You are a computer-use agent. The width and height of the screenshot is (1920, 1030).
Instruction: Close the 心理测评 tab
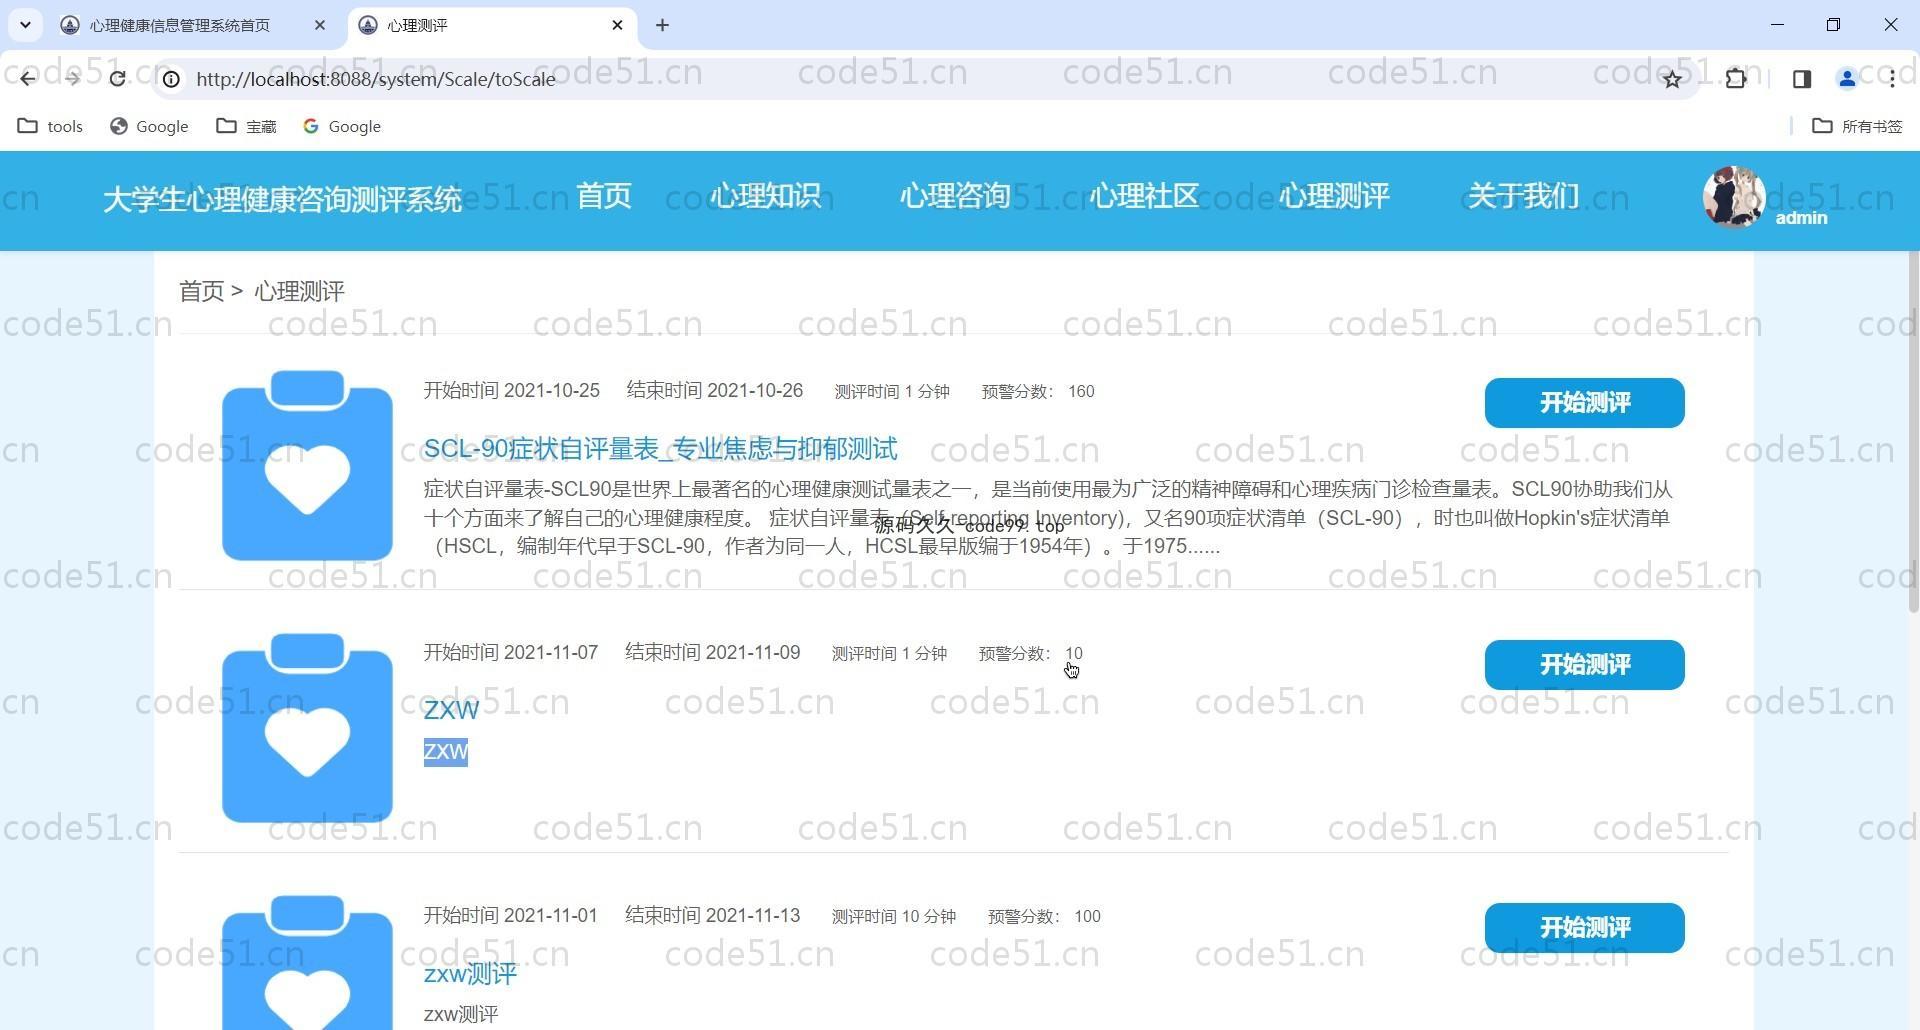(617, 25)
